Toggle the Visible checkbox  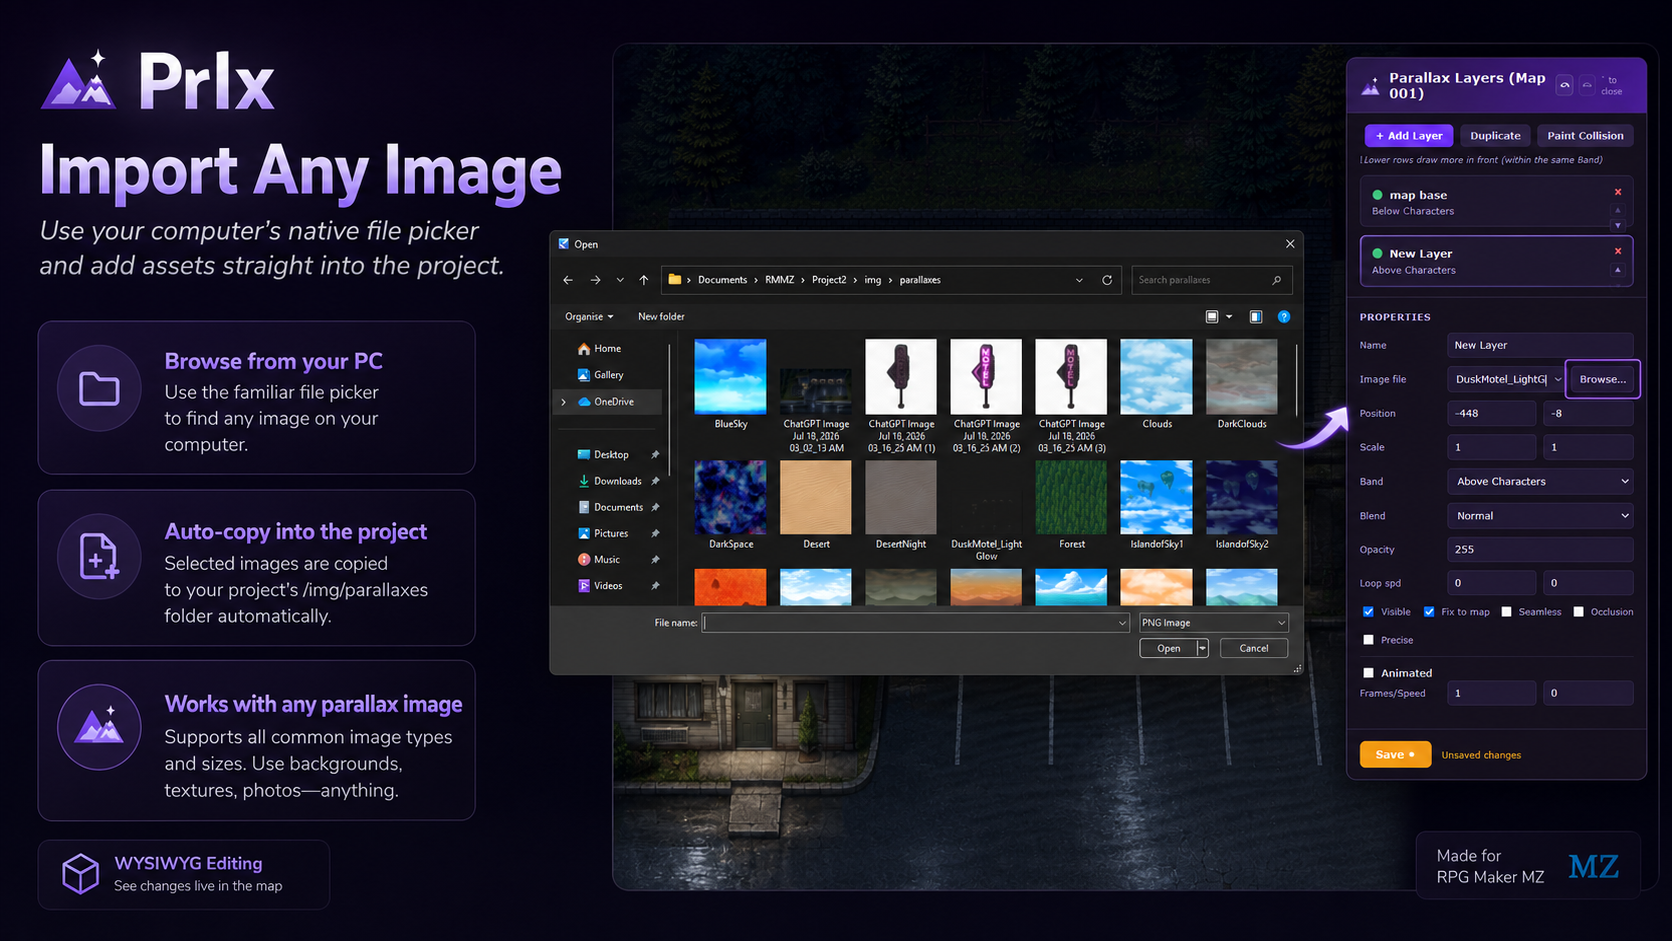[1368, 612]
